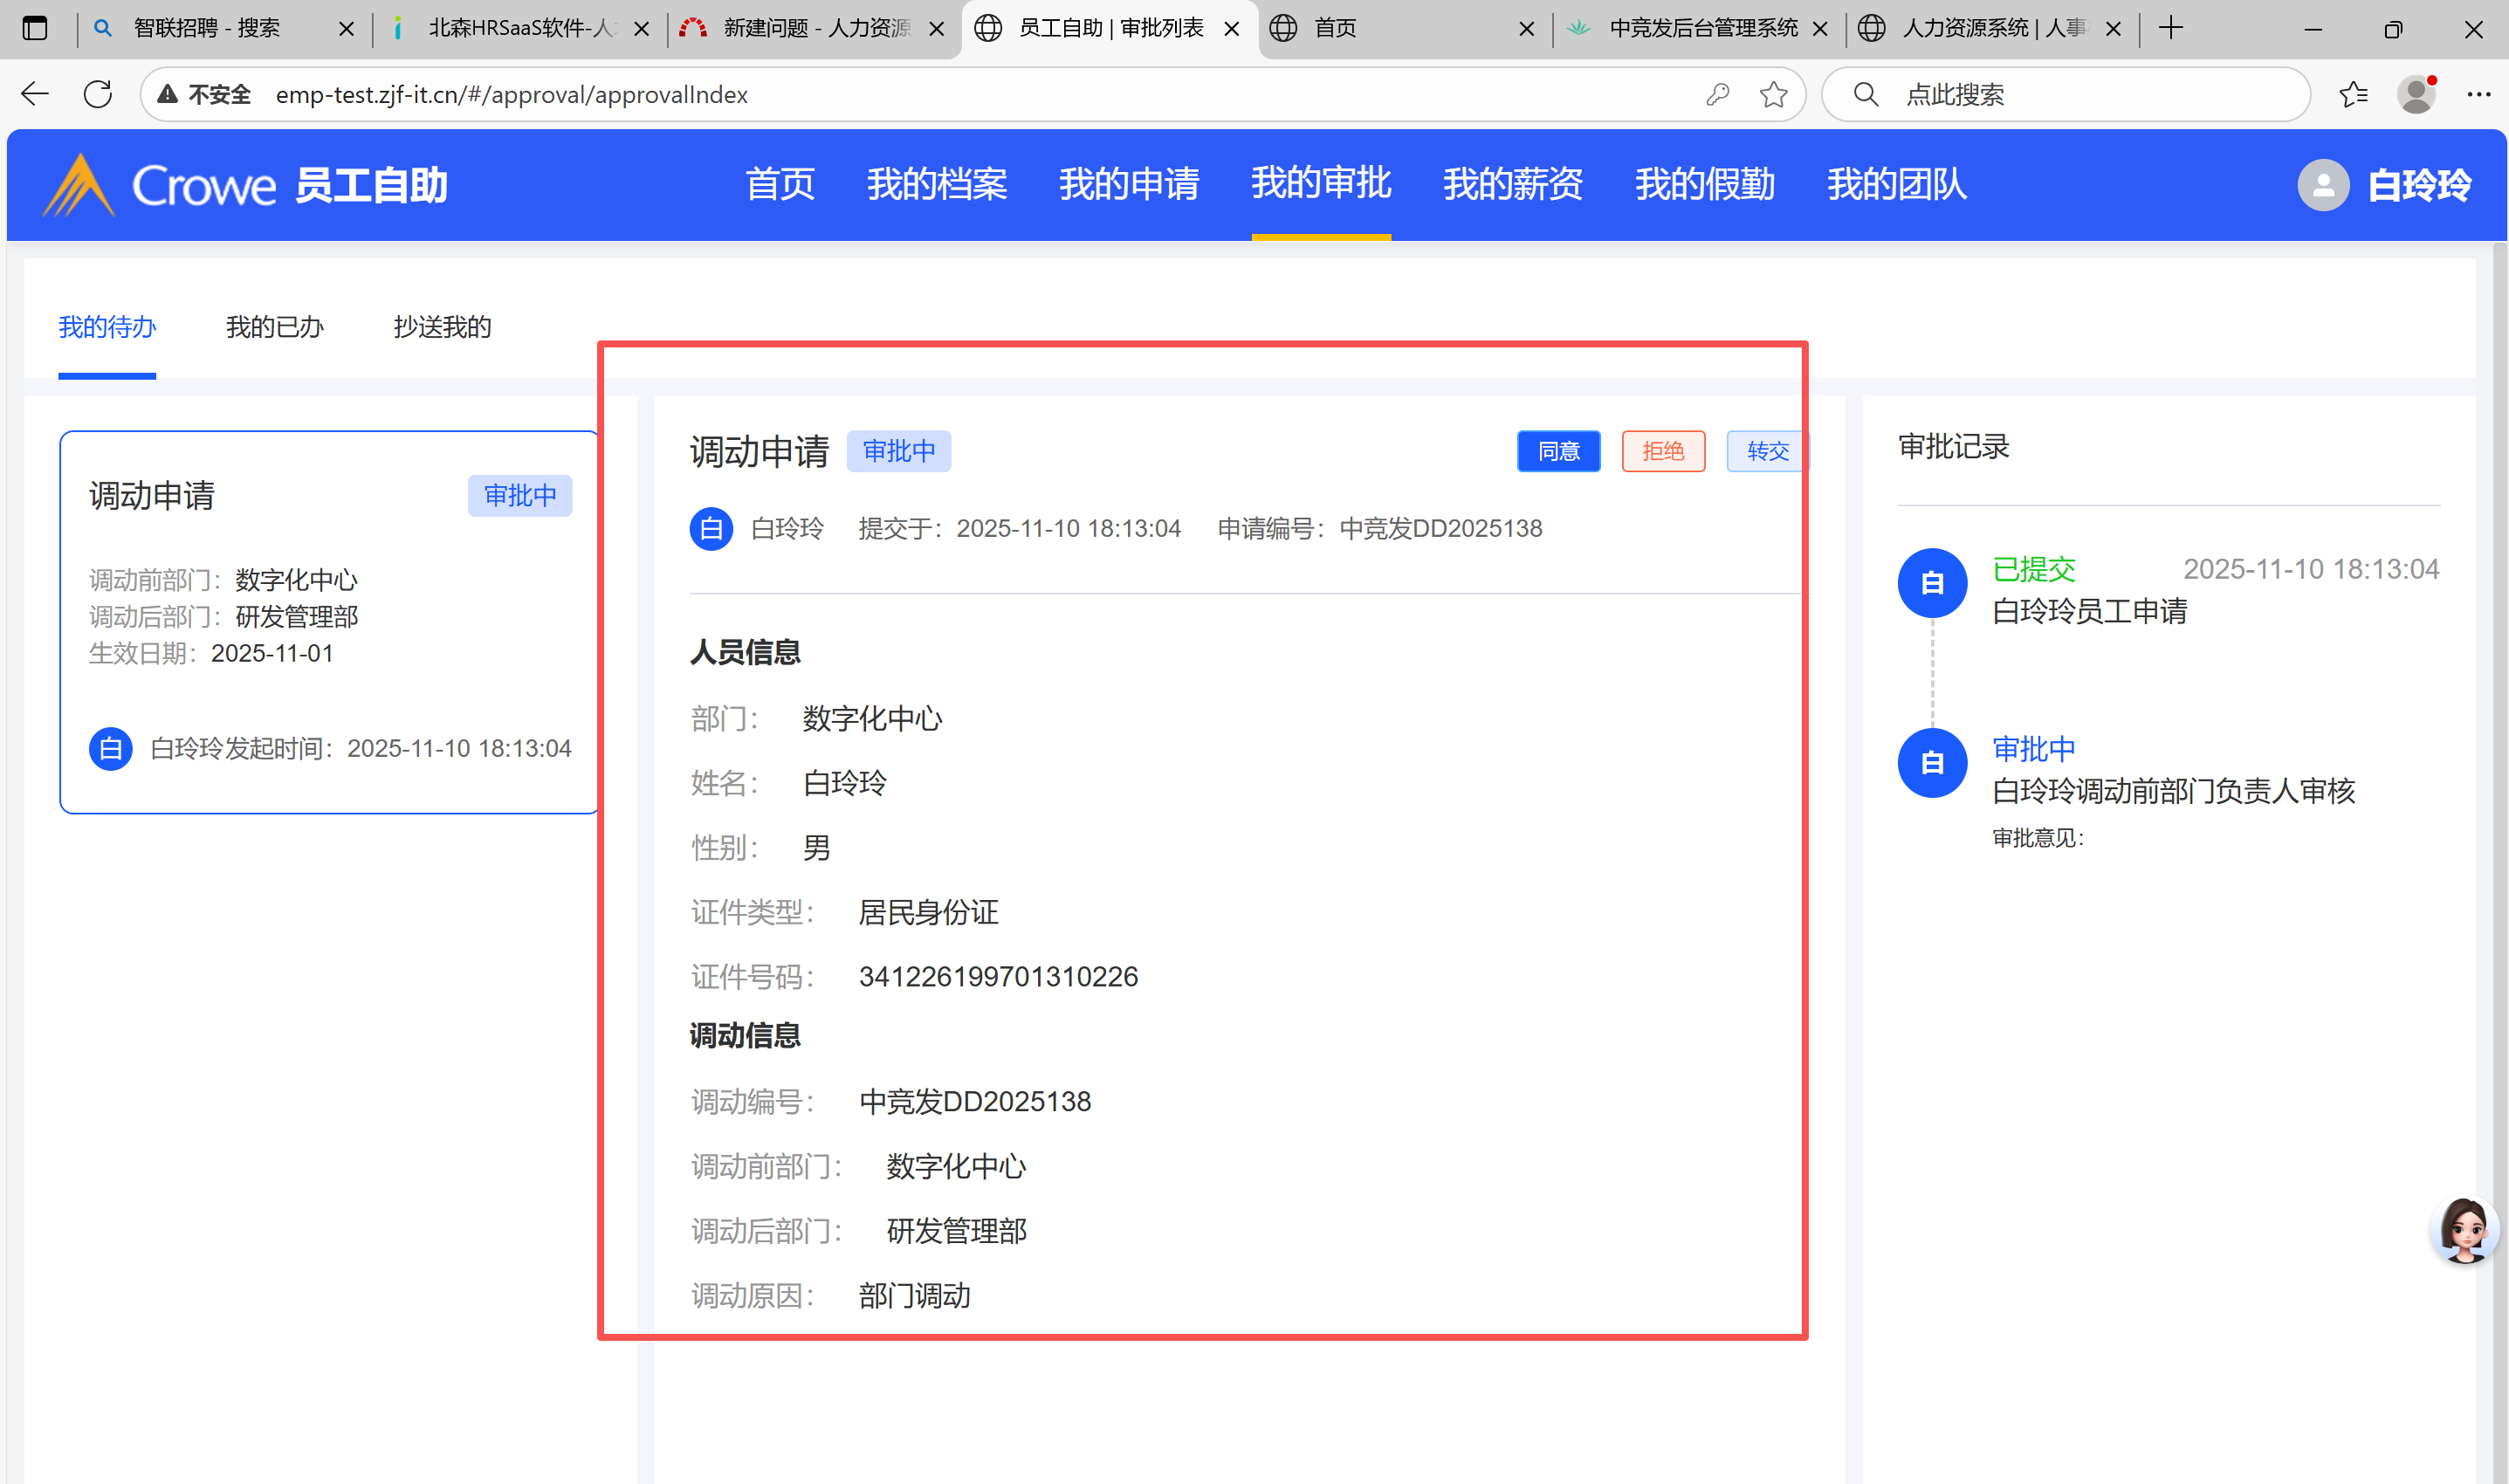This screenshot has width=2509, height=1484.
Task: Click the 同意 approve button
Action: tap(1557, 451)
